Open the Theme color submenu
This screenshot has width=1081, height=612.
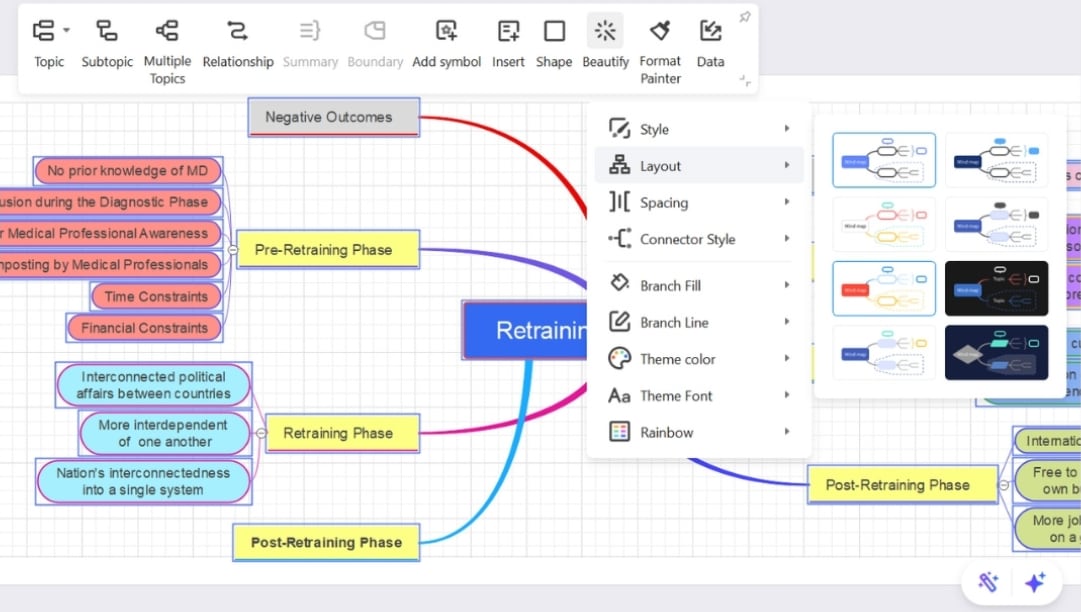pos(699,358)
